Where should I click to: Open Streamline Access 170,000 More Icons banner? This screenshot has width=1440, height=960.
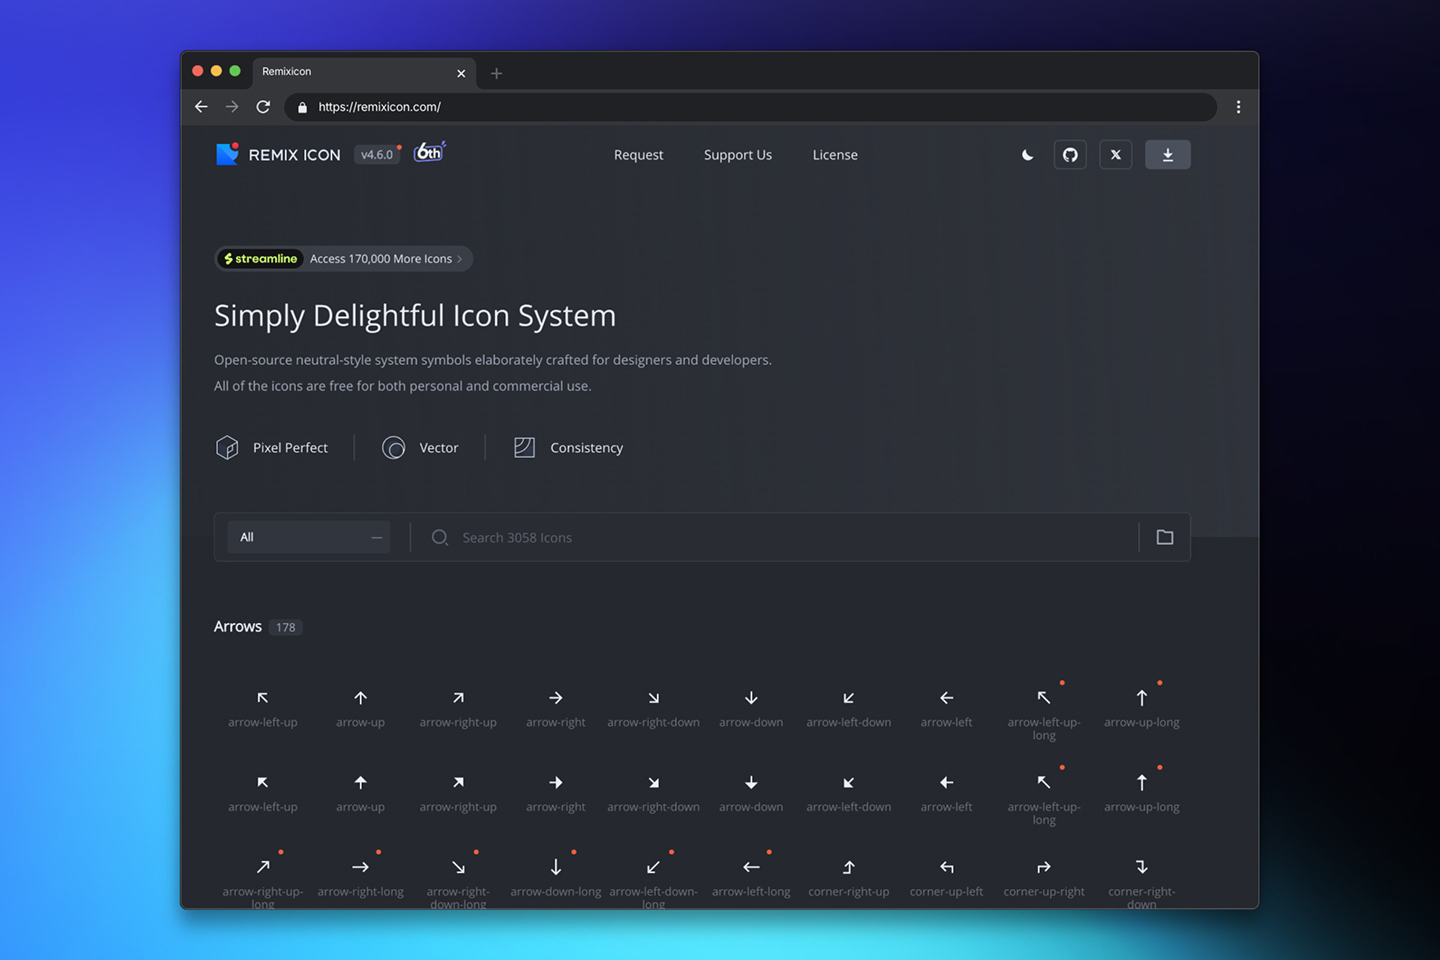[x=344, y=259]
